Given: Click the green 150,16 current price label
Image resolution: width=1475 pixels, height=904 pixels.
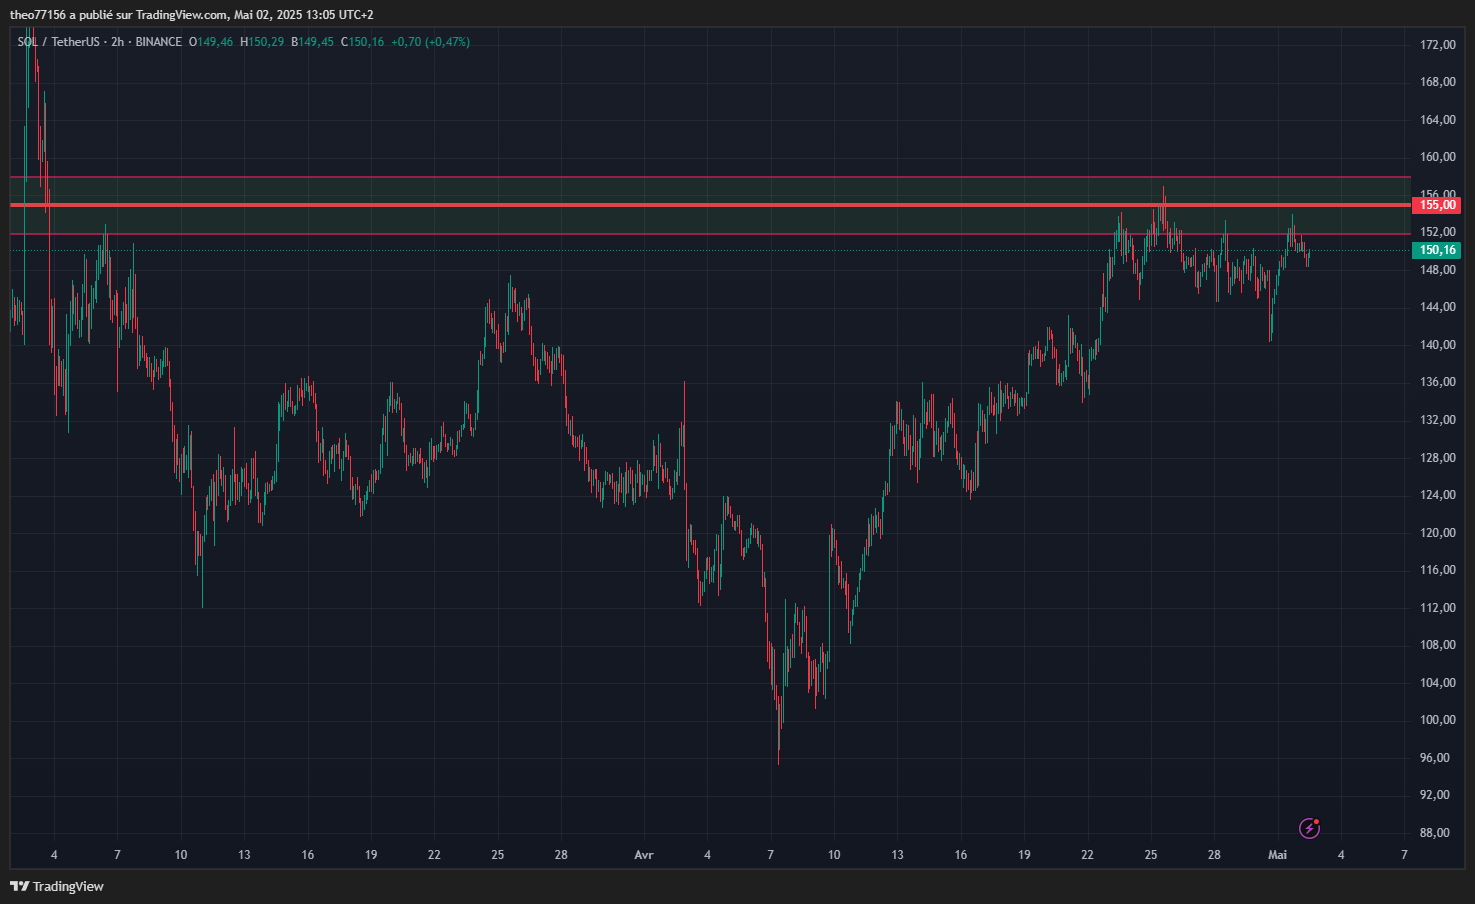Looking at the screenshot, I should [x=1437, y=250].
